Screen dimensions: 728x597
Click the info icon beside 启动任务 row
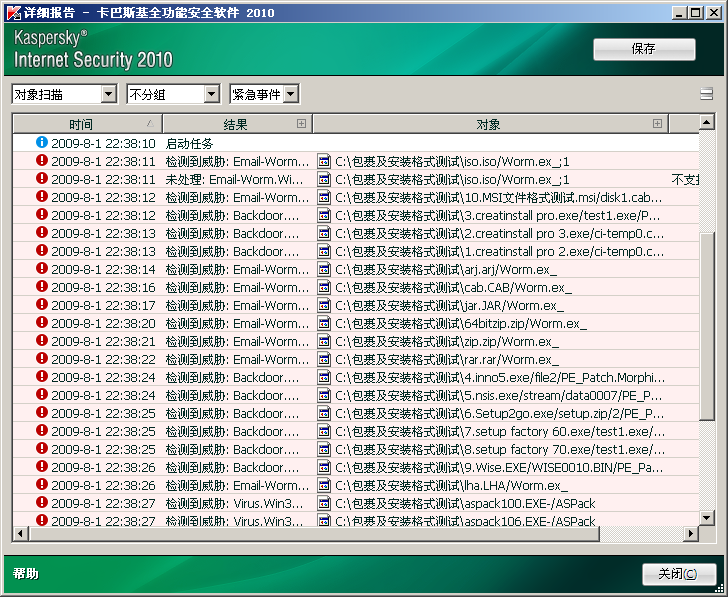[42, 142]
